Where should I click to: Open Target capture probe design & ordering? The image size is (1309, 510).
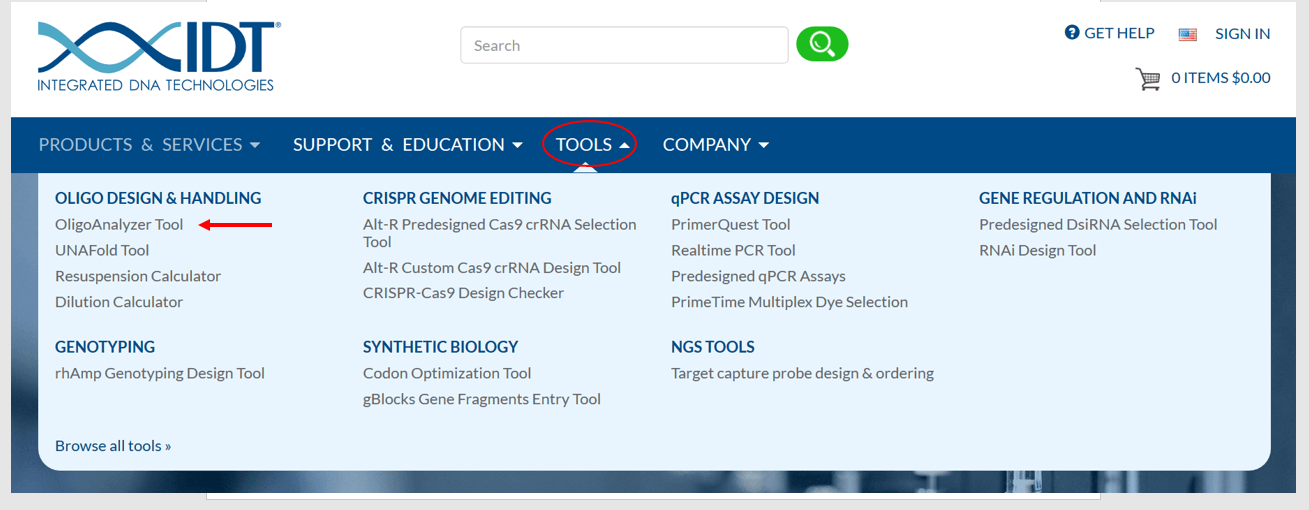pos(802,373)
